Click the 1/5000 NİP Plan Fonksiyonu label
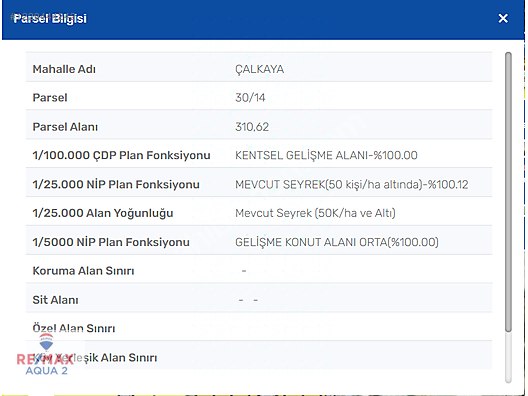Viewport: 528px width, 396px height. pyautogui.click(x=111, y=242)
